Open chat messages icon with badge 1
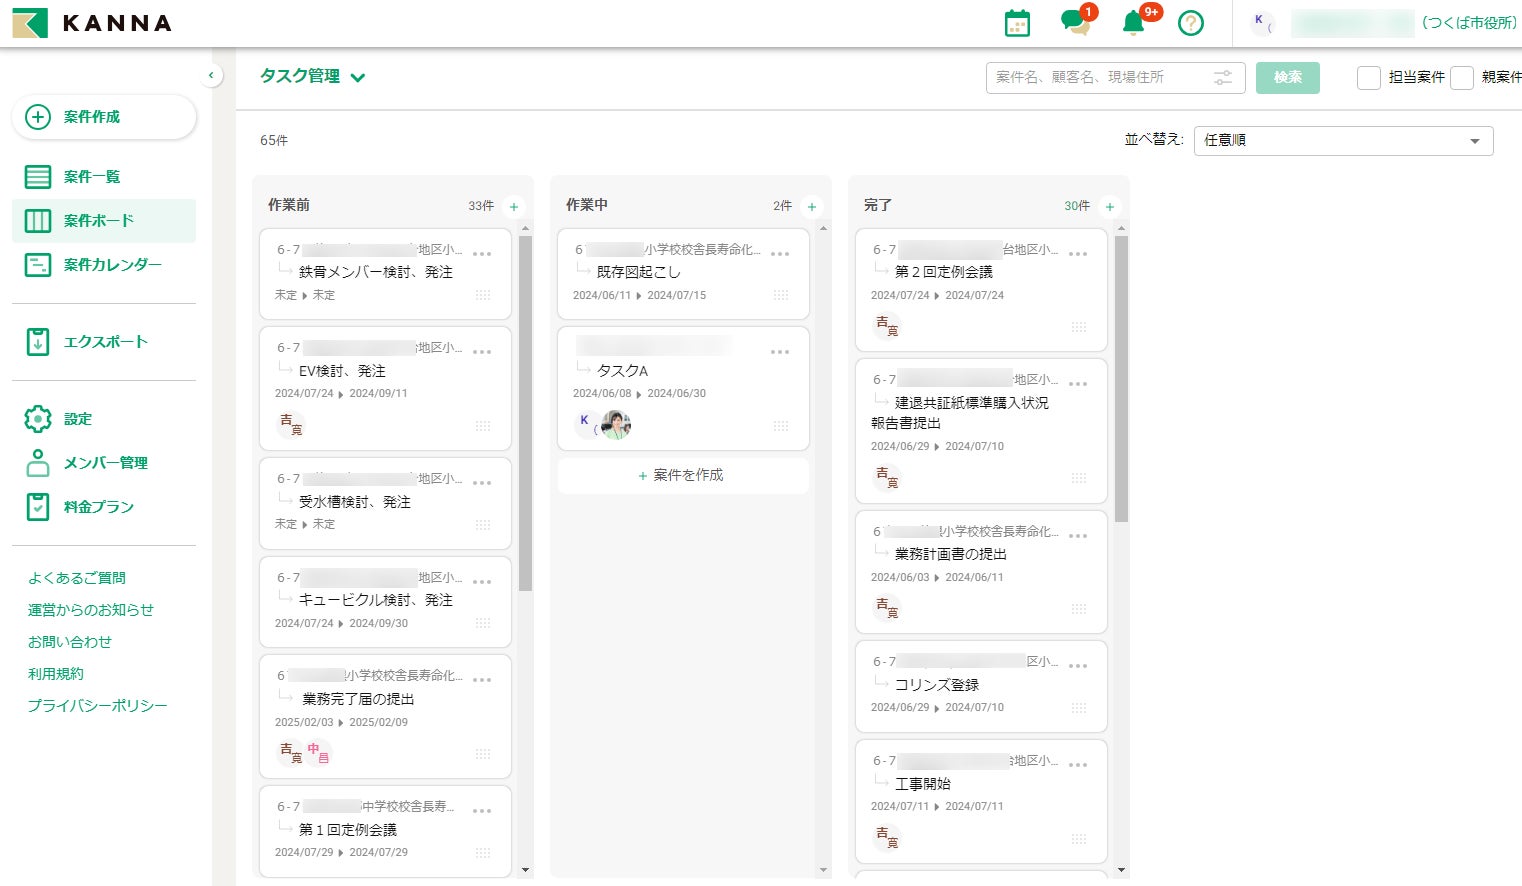 (1078, 21)
